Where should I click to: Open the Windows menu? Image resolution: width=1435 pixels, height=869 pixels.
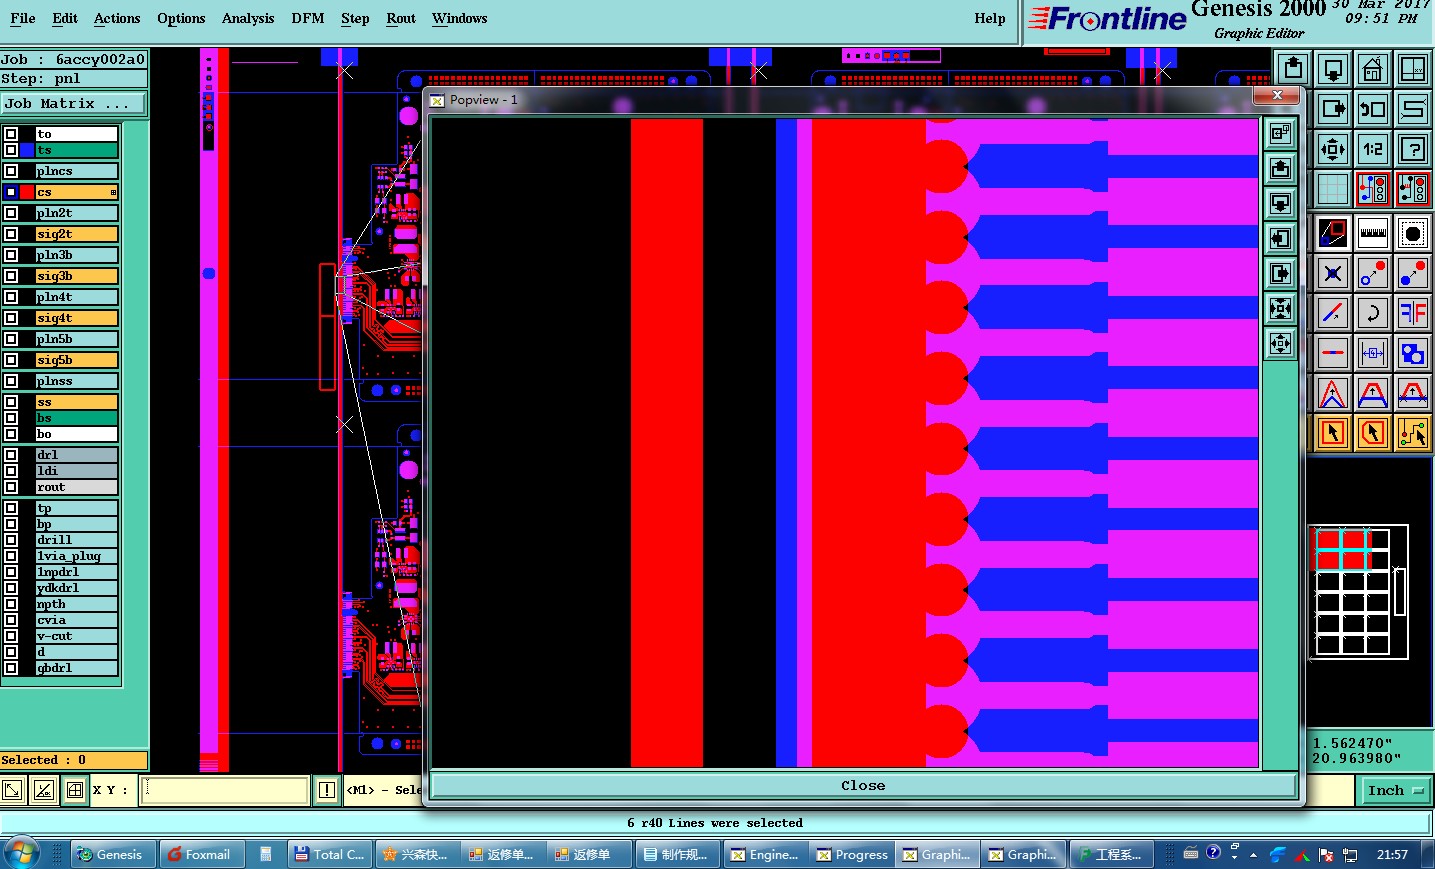460,18
